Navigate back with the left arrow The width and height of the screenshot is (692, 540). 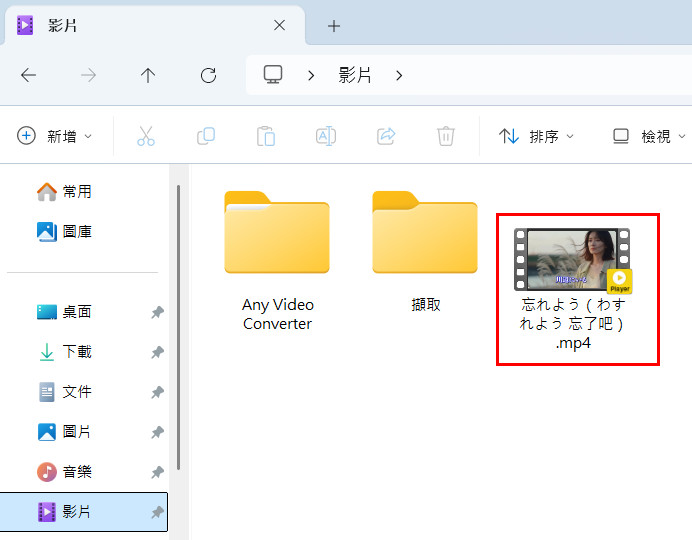(x=29, y=75)
